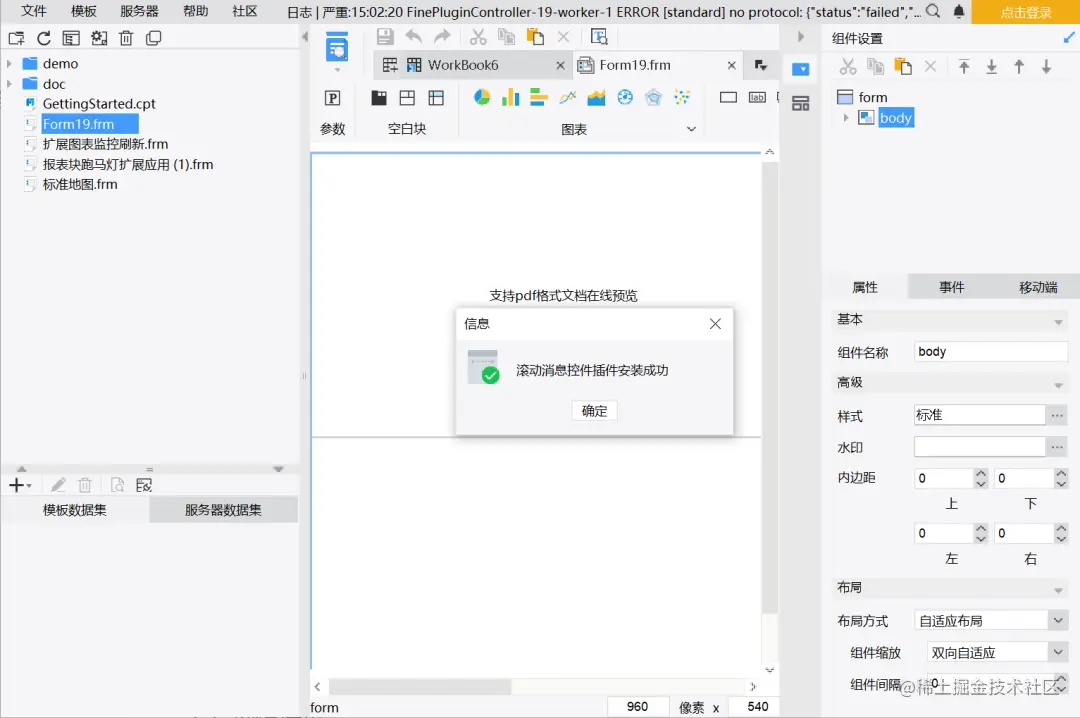Undo the last action with undo arrow
The height and width of the screenshot is (718, 1080).
(414, 36)
